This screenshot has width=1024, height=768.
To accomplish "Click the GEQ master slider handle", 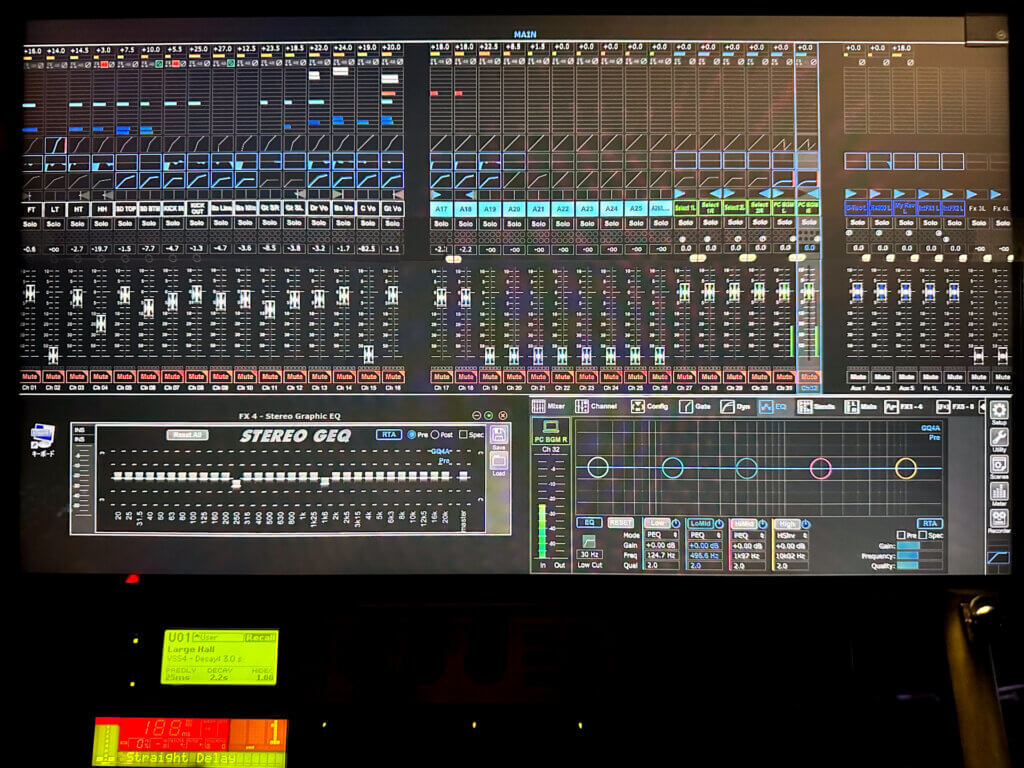I will (x=463, y=476).
